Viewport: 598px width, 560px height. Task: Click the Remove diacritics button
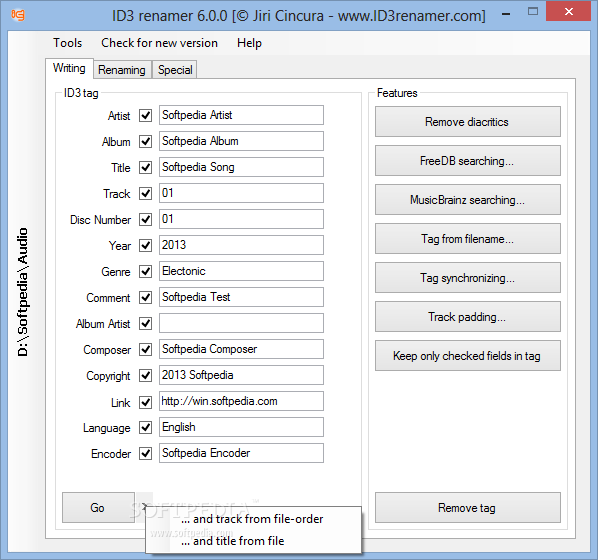point(468,122)
